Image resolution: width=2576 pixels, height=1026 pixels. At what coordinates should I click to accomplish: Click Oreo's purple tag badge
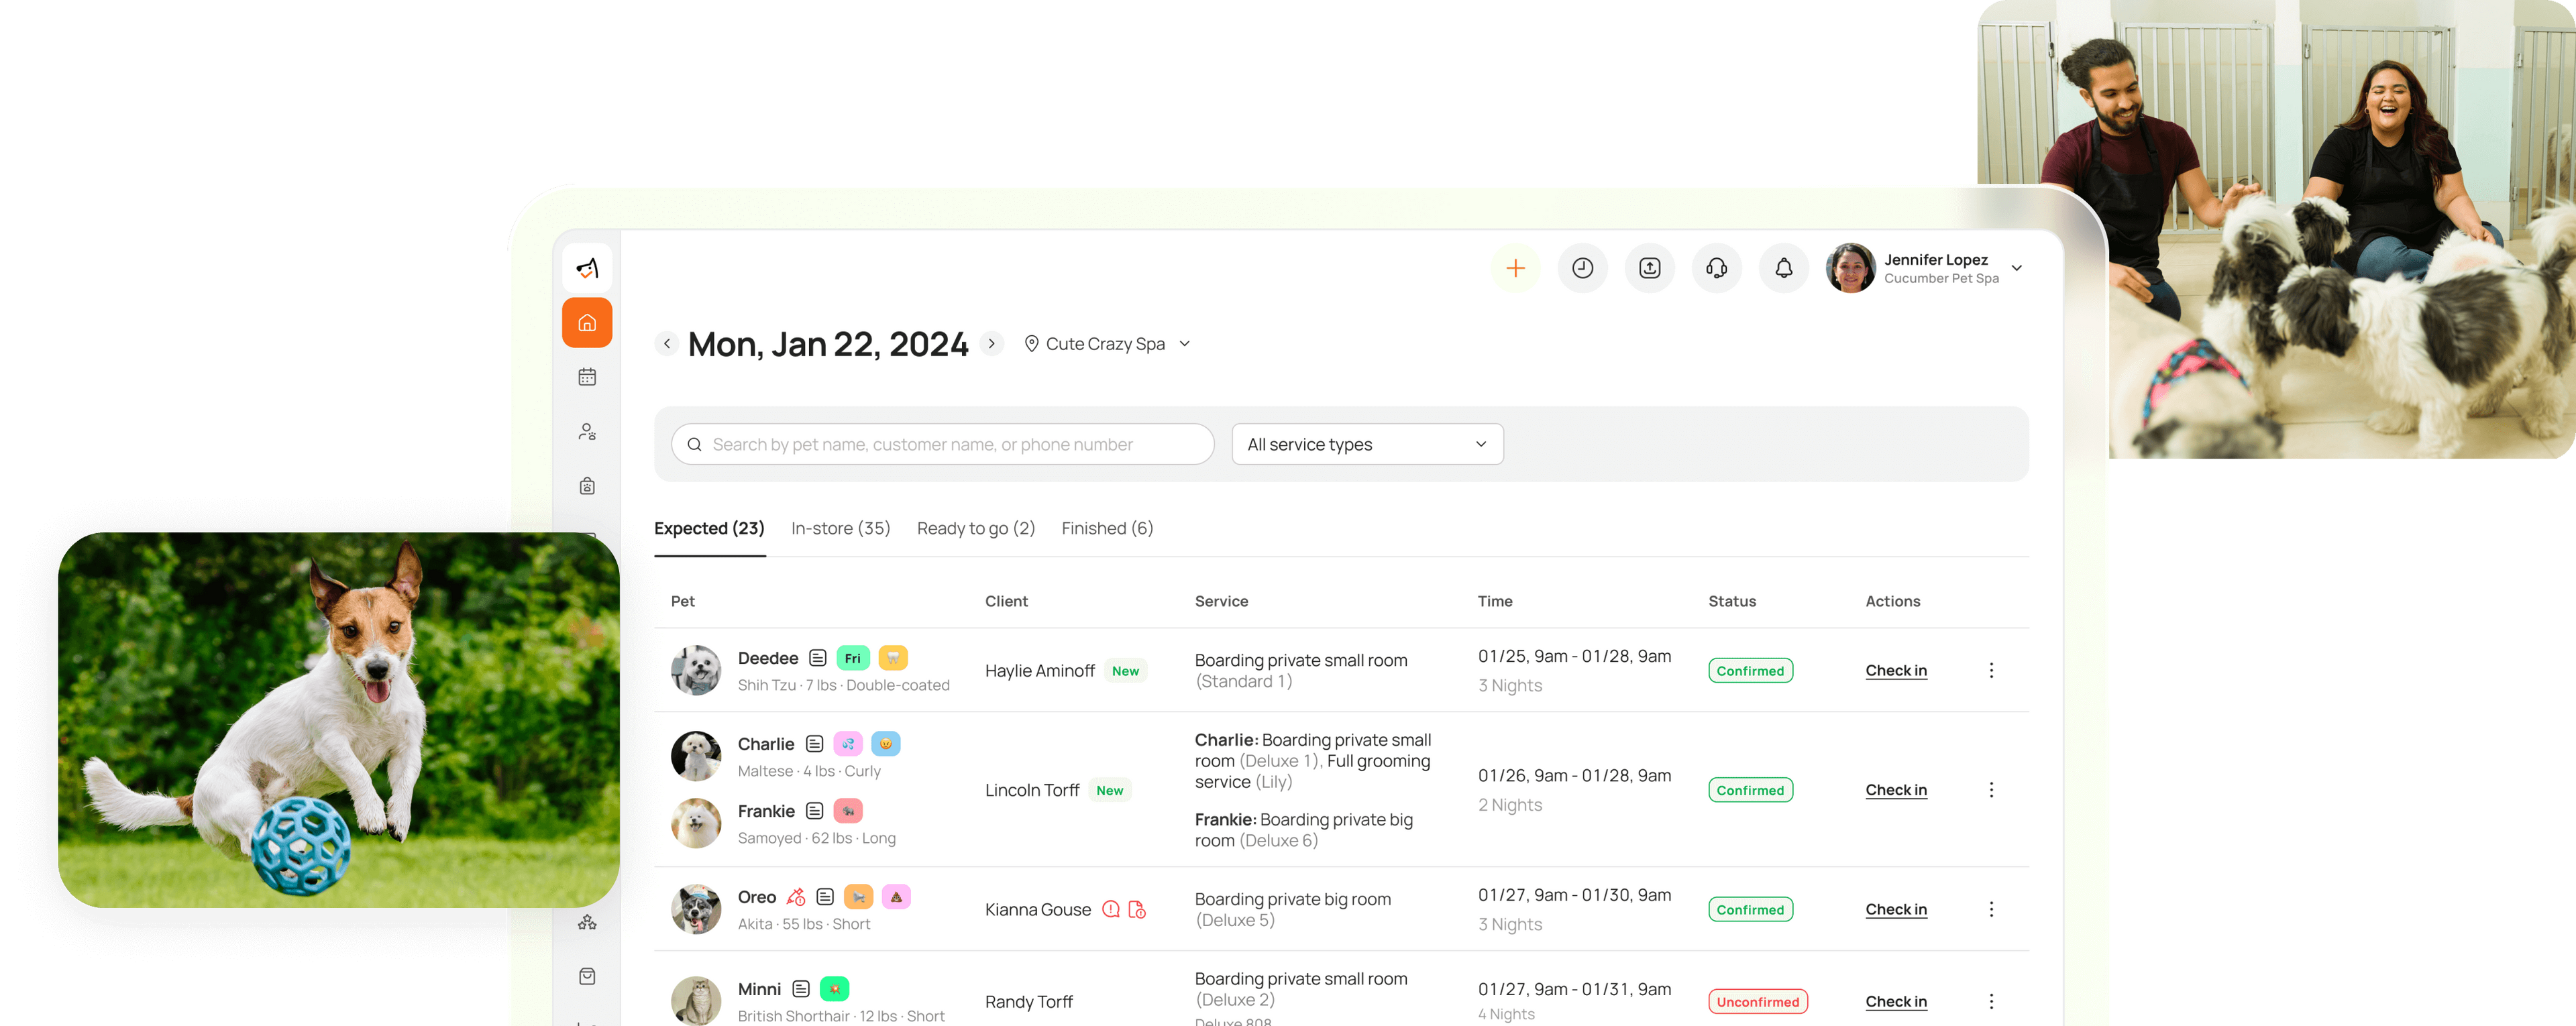tap(896, 897)
